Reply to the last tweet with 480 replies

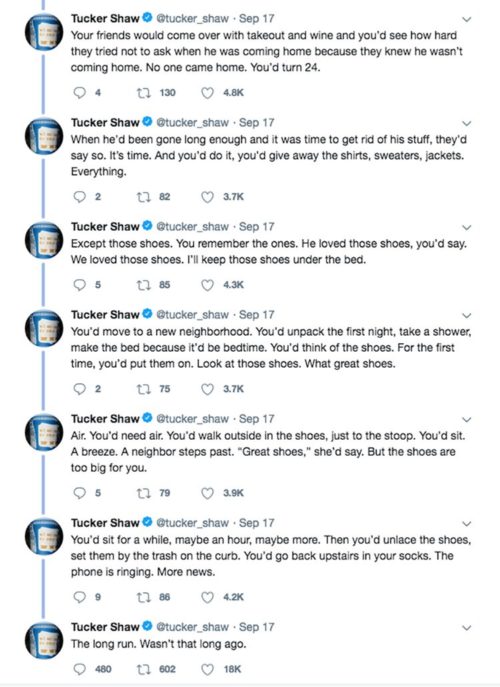(x=79, y=669)
